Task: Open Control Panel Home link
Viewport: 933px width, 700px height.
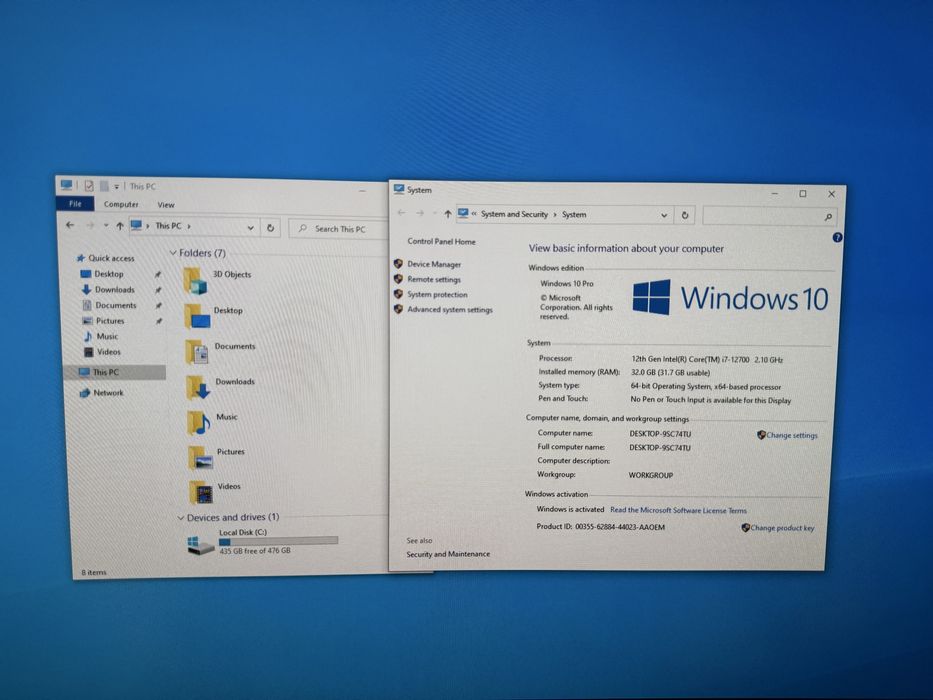Action: 442,241
